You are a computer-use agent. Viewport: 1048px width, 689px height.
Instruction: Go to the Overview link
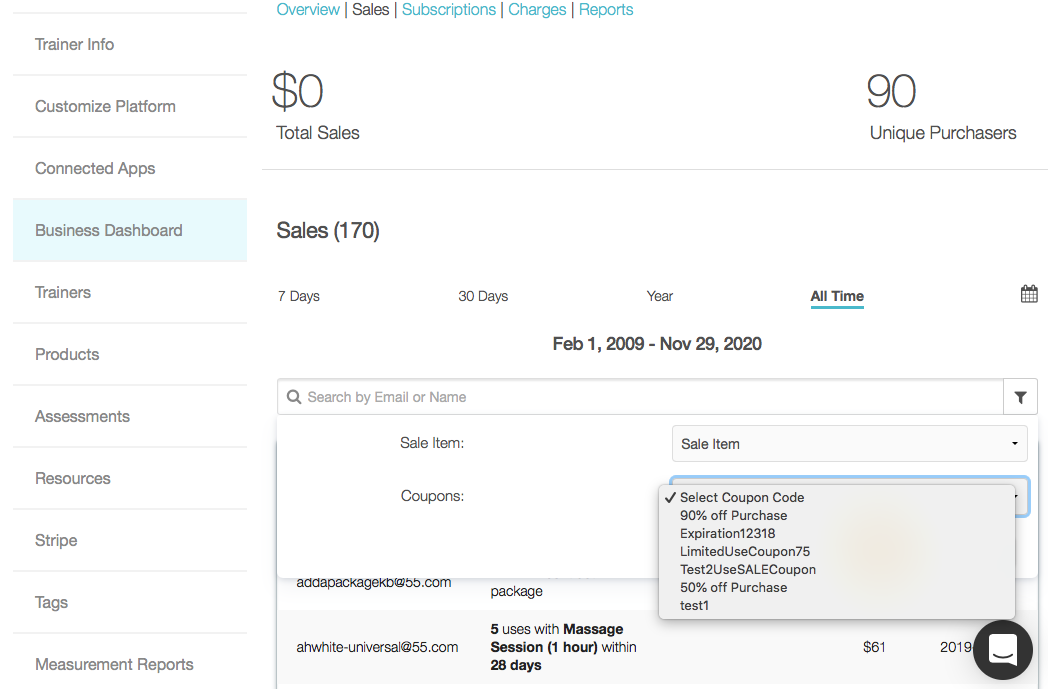coord(308,10)
